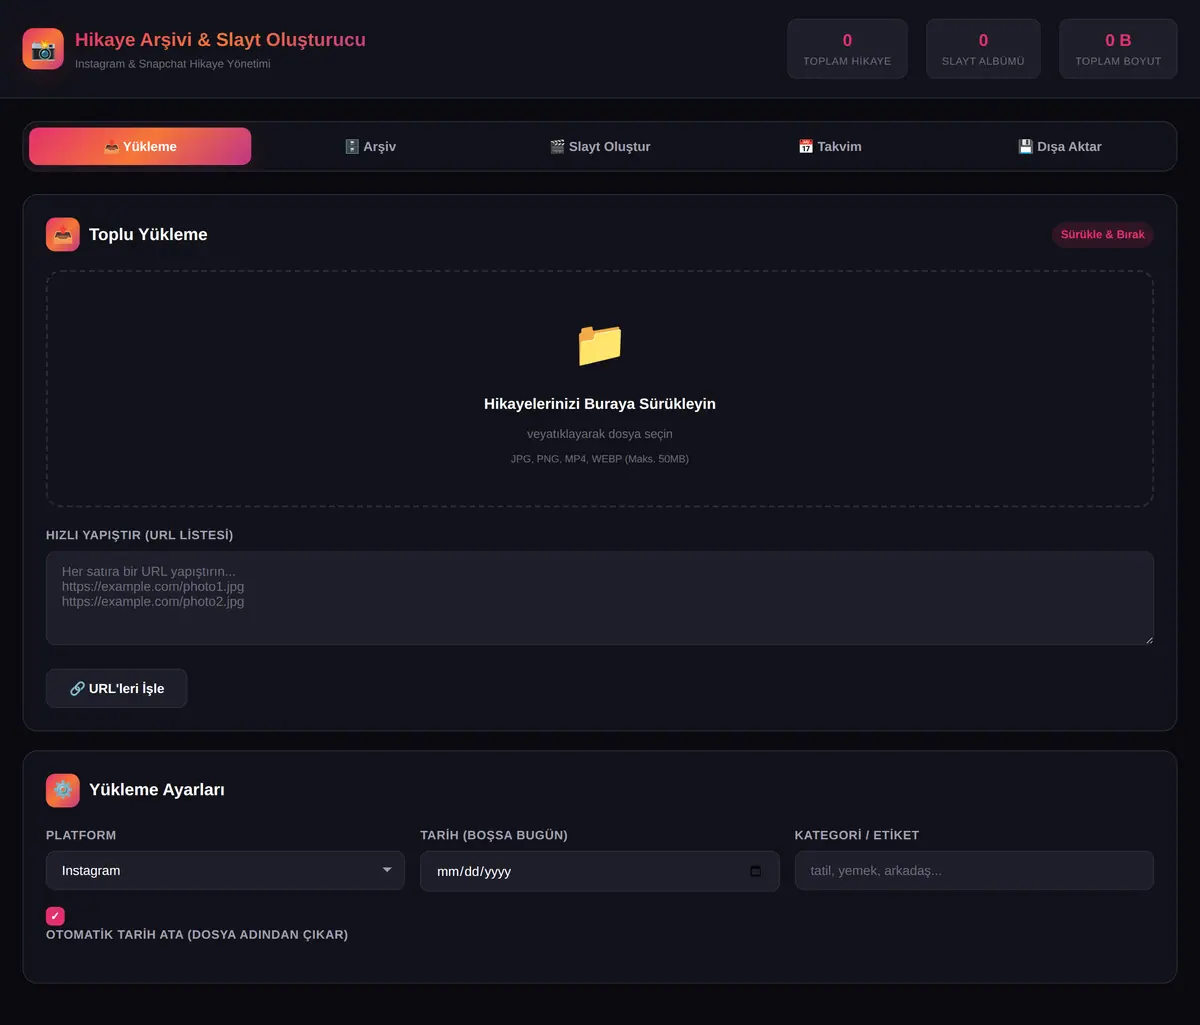Click the Instagram & Snapchat Hikaye Yönetimi subtitle
The width and height of the screenshot is (1200, 1025).
(x=173, y=64)
